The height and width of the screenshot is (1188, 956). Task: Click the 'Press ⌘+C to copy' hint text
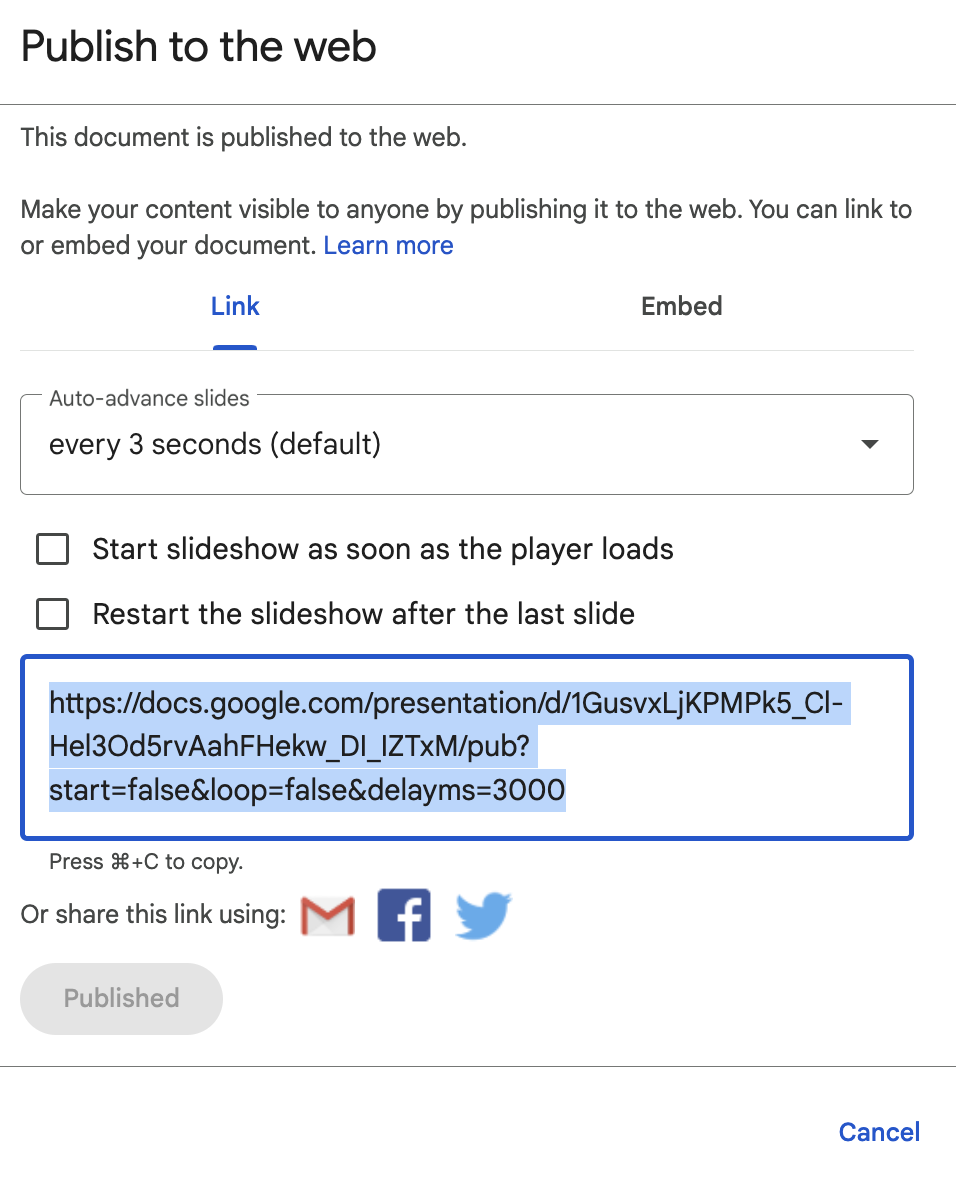146,862
